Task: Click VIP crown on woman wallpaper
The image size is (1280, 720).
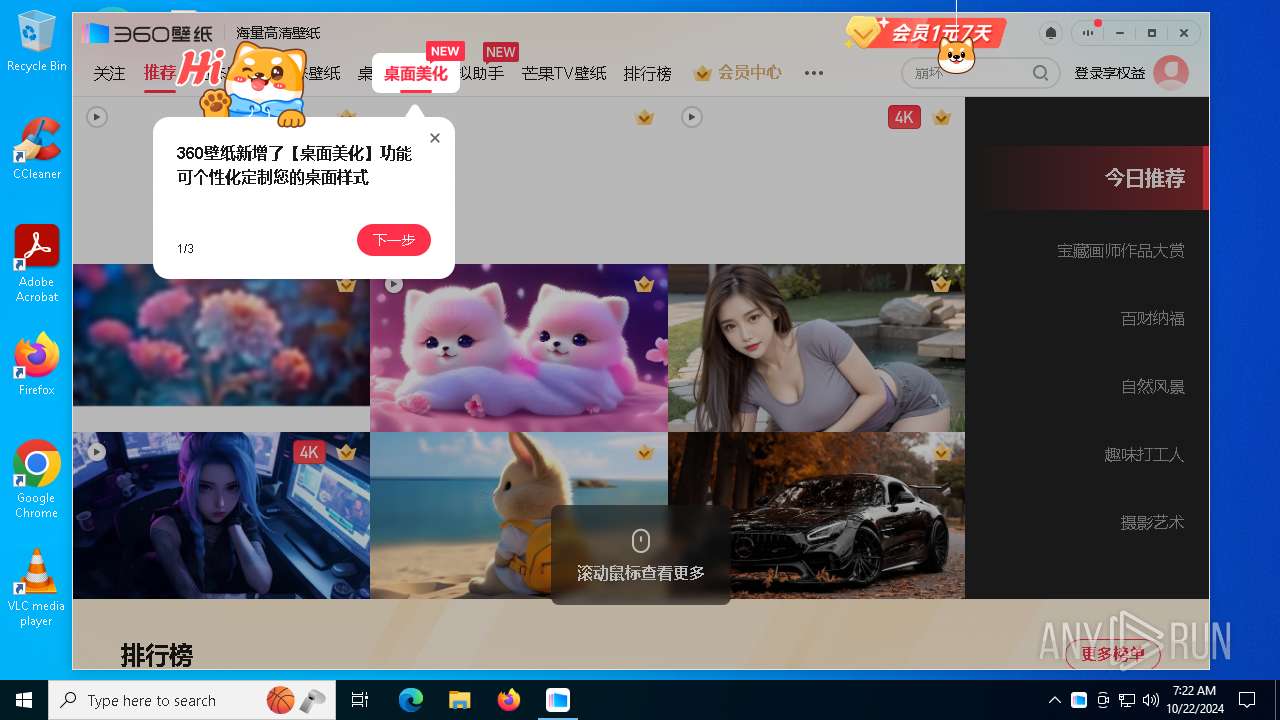Action: pyautogui.click(x=941, y=285)
